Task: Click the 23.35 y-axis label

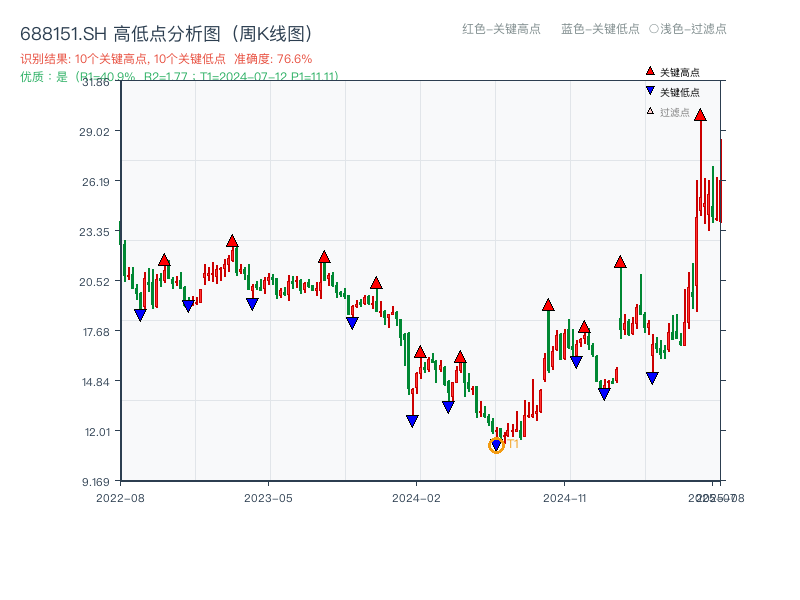Action: [x=94, y=232]
